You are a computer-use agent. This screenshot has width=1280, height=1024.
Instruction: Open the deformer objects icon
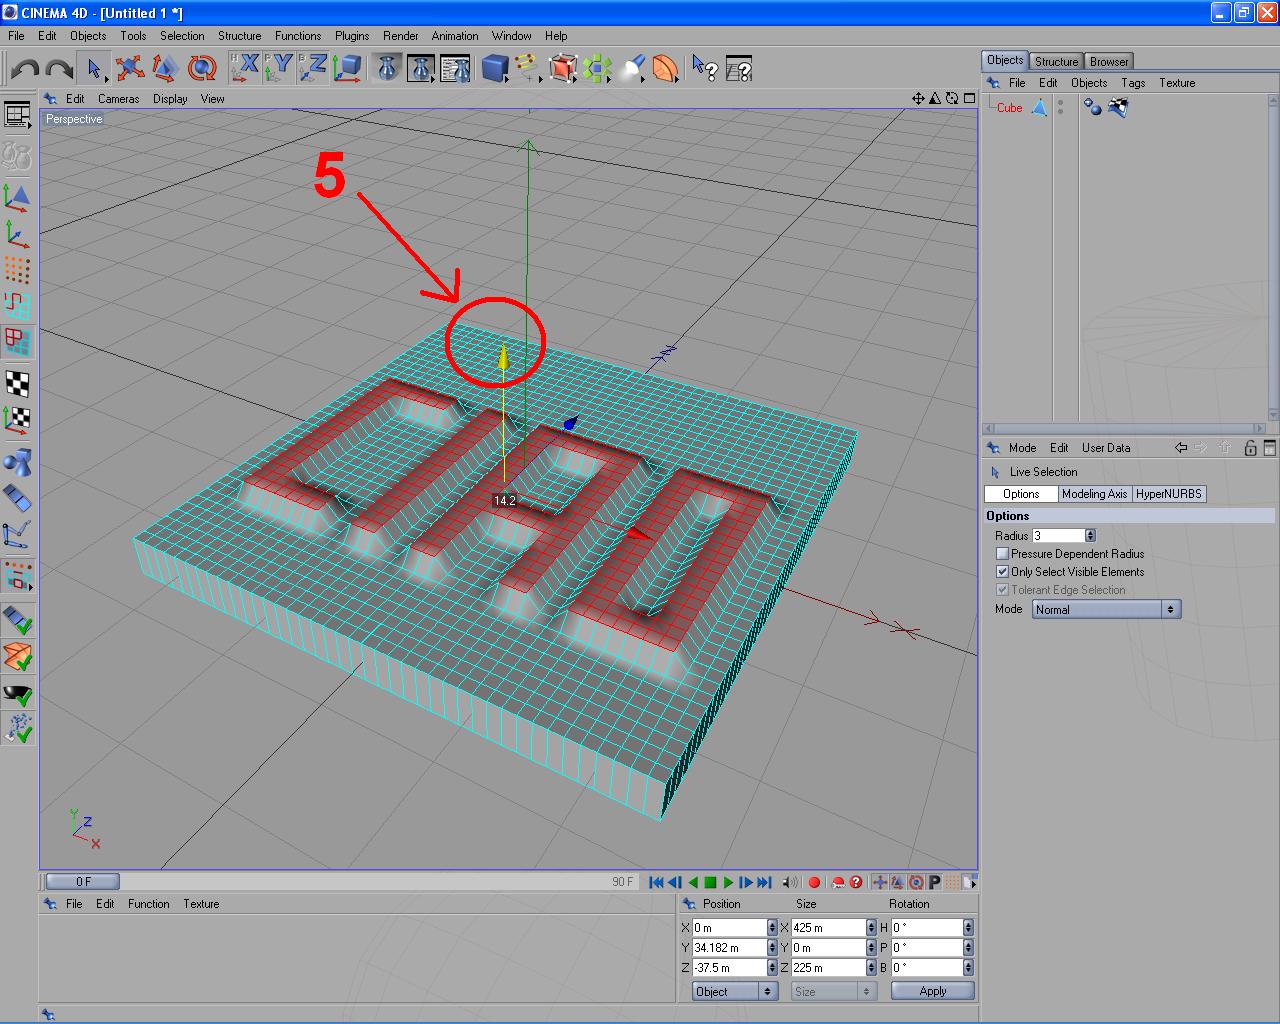point(665,68)
